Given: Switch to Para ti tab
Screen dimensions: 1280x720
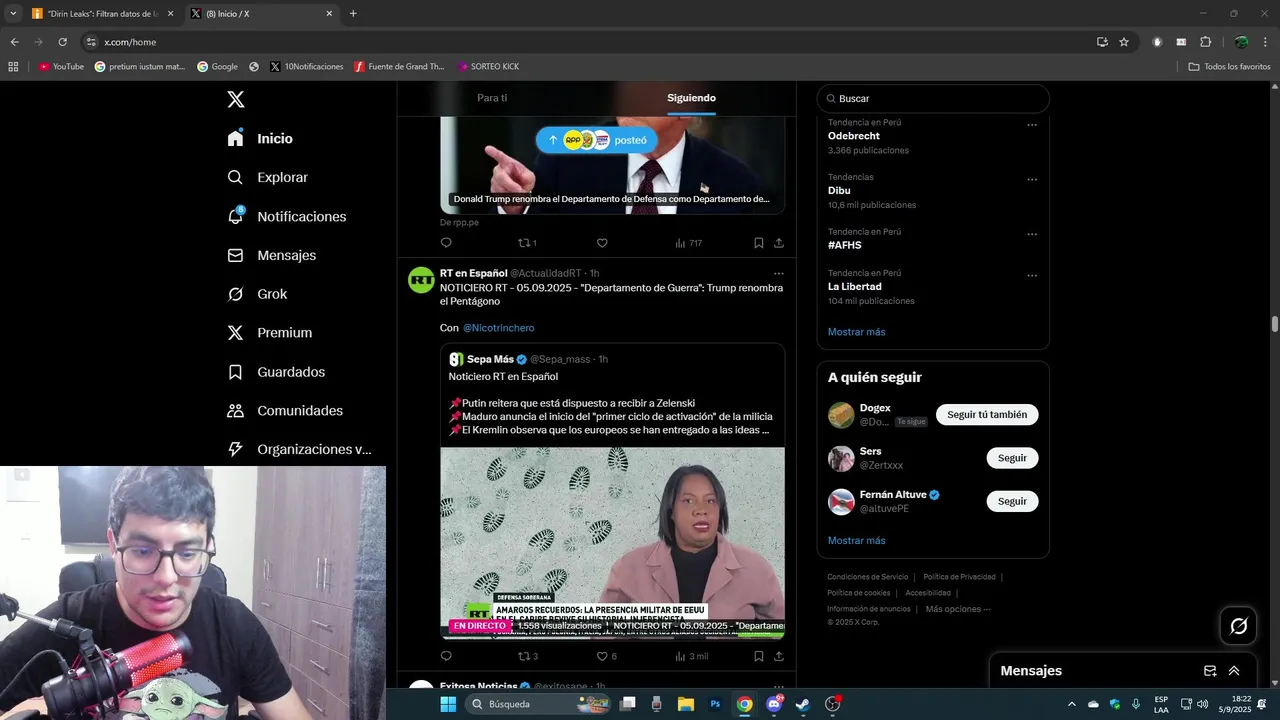Looking at the screenshot, I should 492,98.
